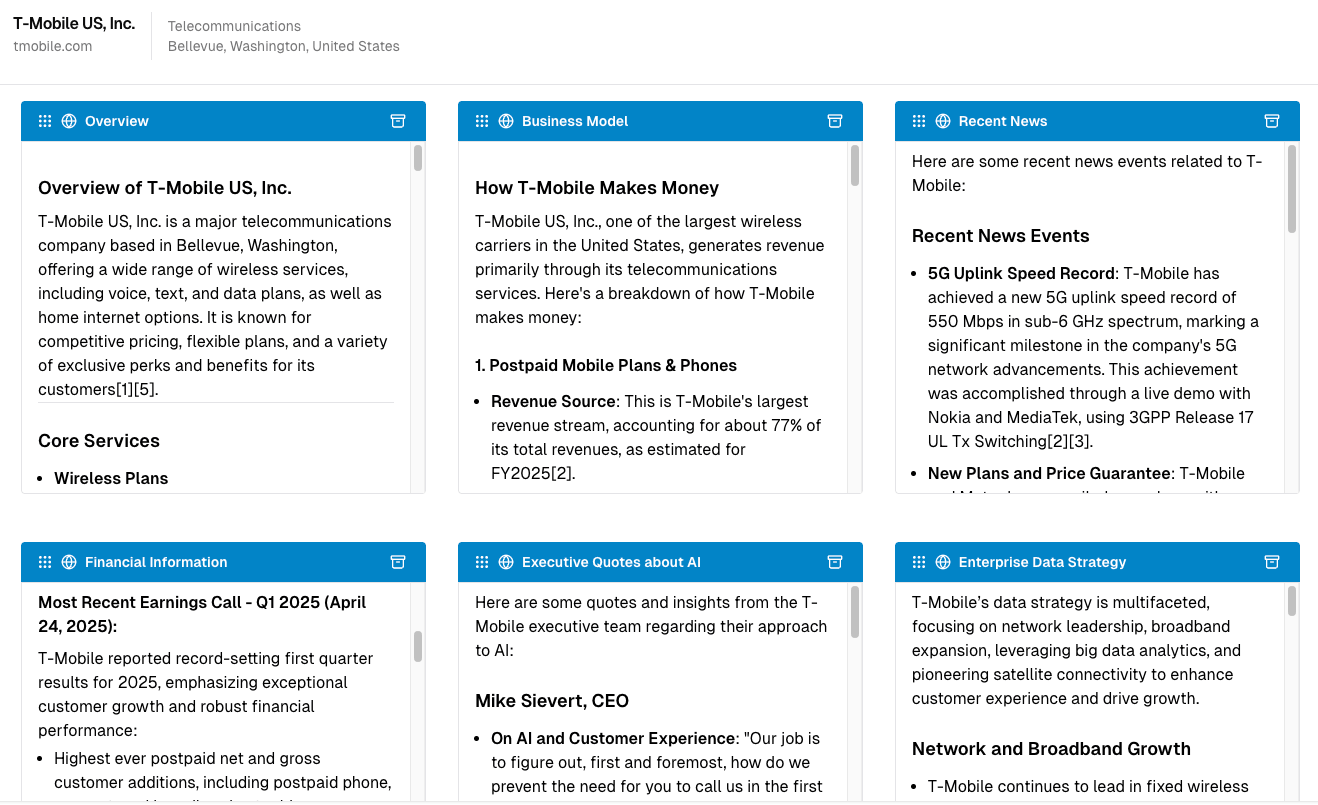
Task: Click the drag handle on Overview card
Action: [x=45, y=121]
